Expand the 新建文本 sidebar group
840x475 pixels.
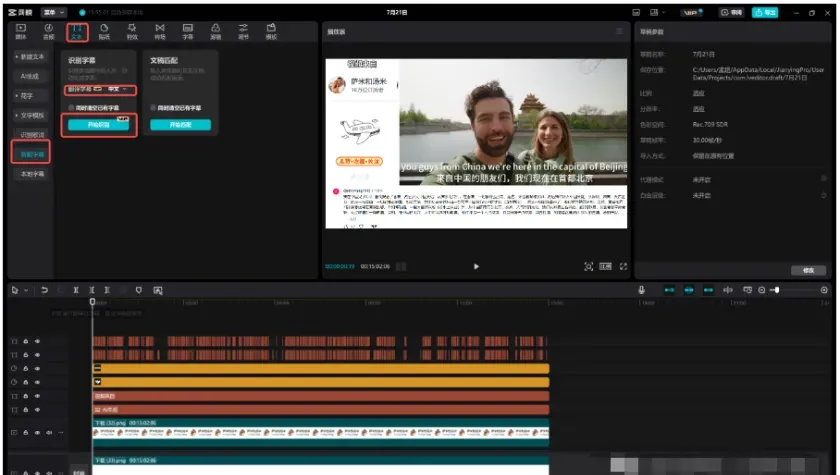coord(31,57)
